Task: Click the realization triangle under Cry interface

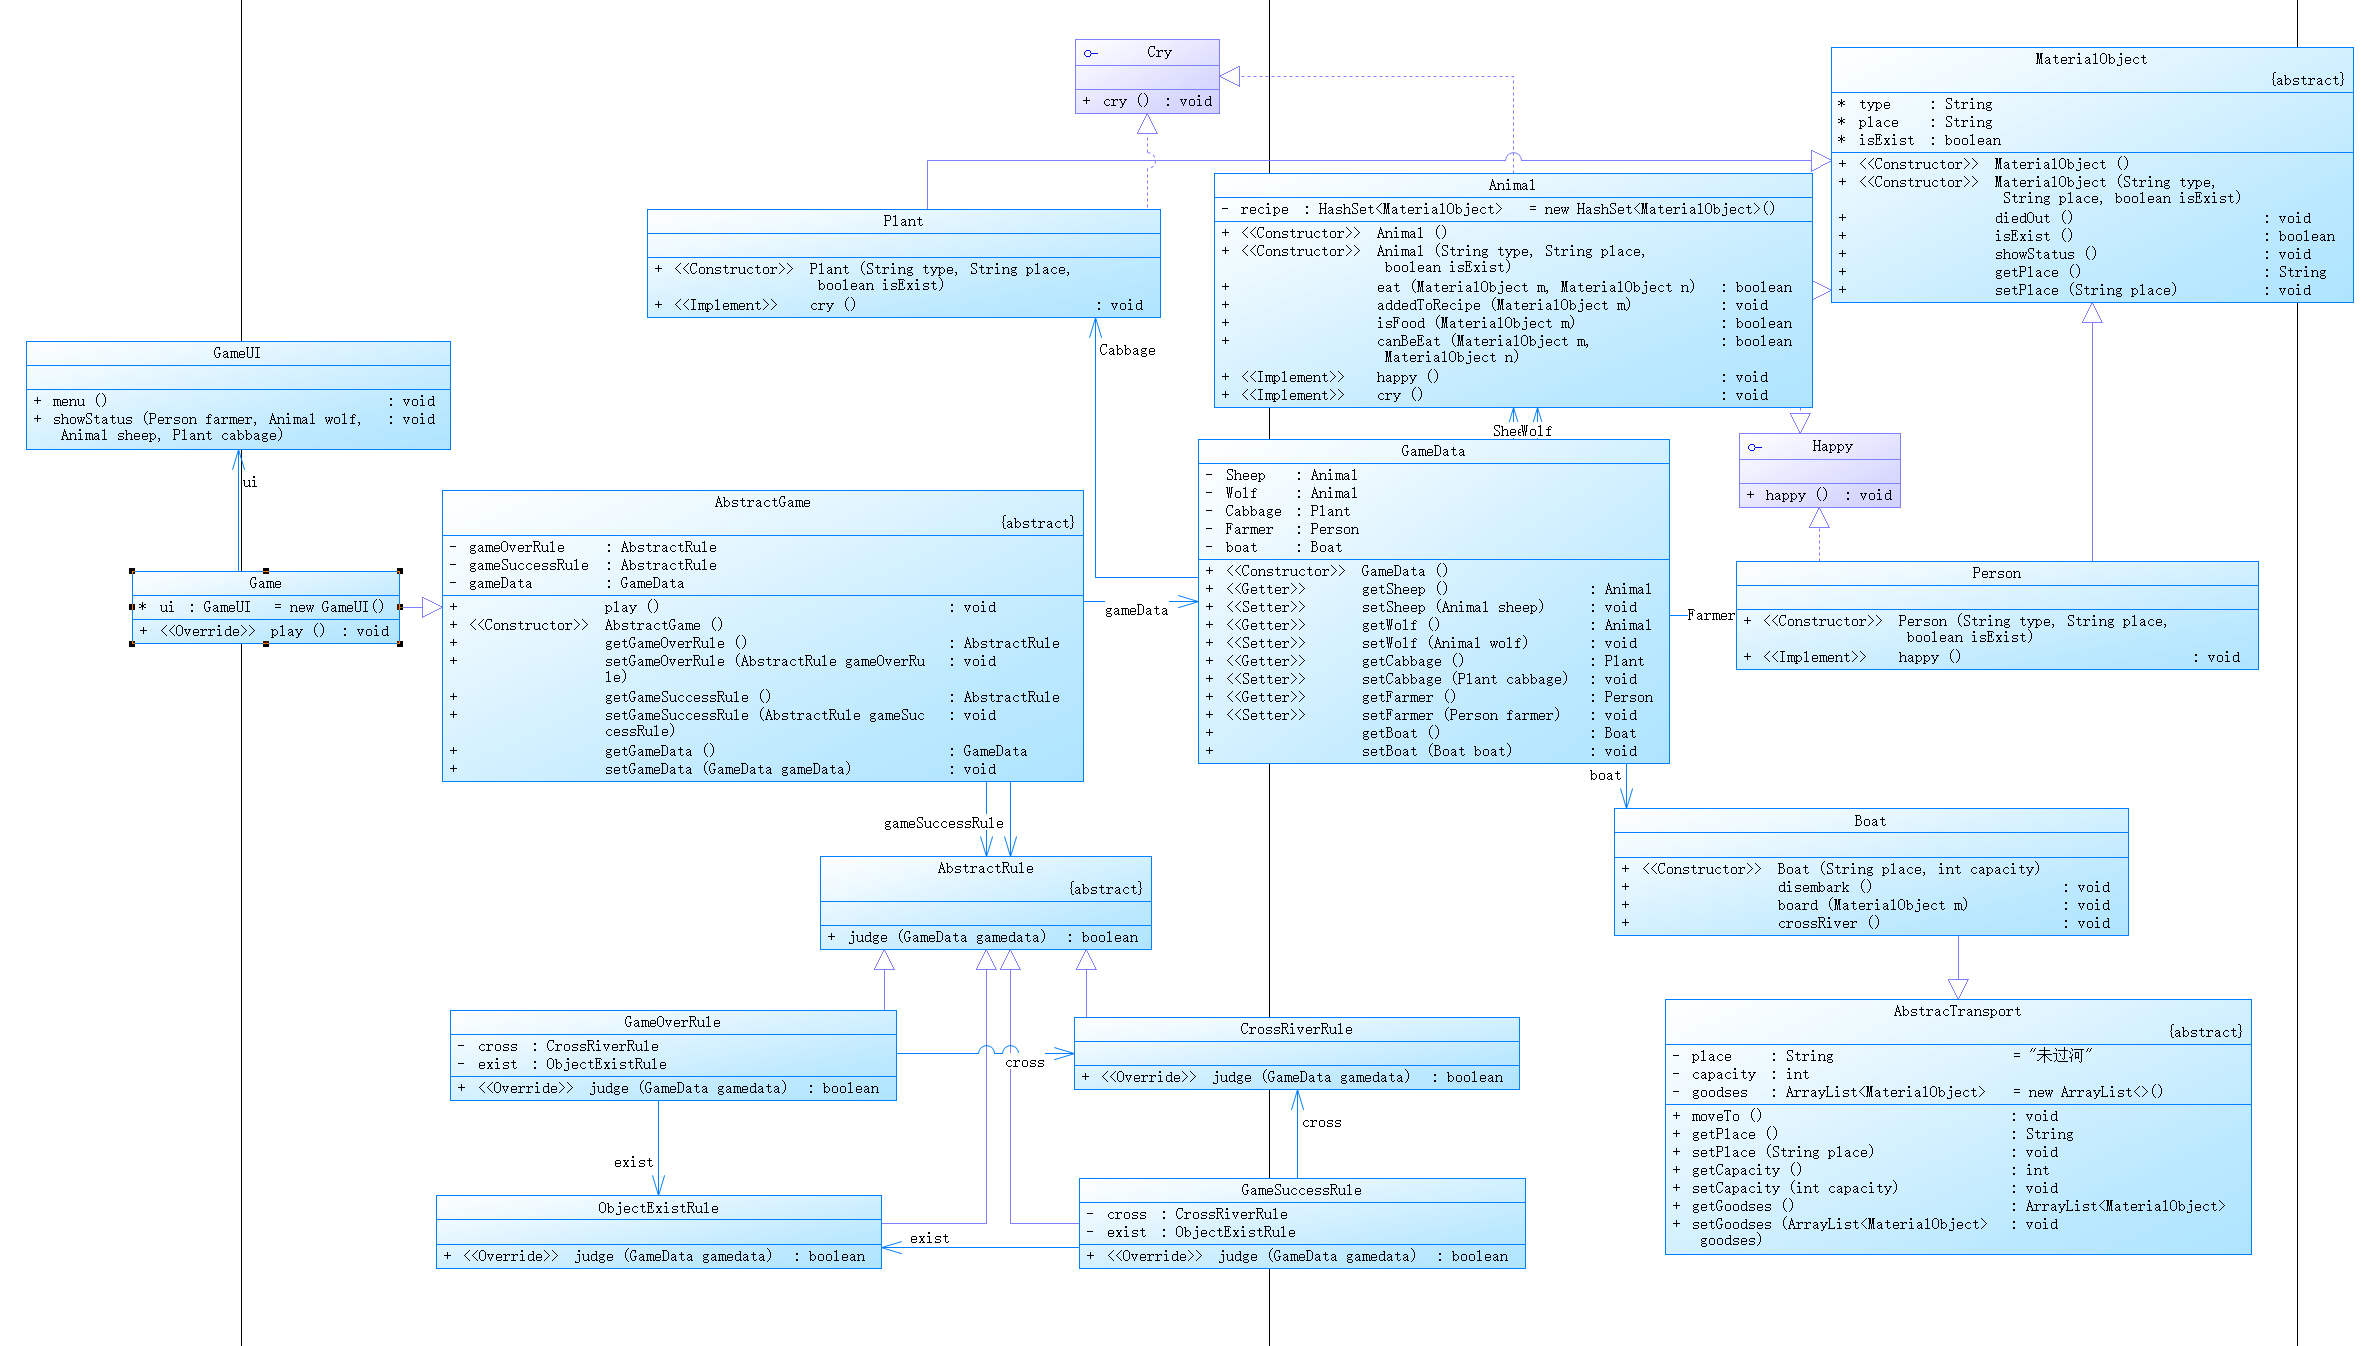Action: [1148, 125]
